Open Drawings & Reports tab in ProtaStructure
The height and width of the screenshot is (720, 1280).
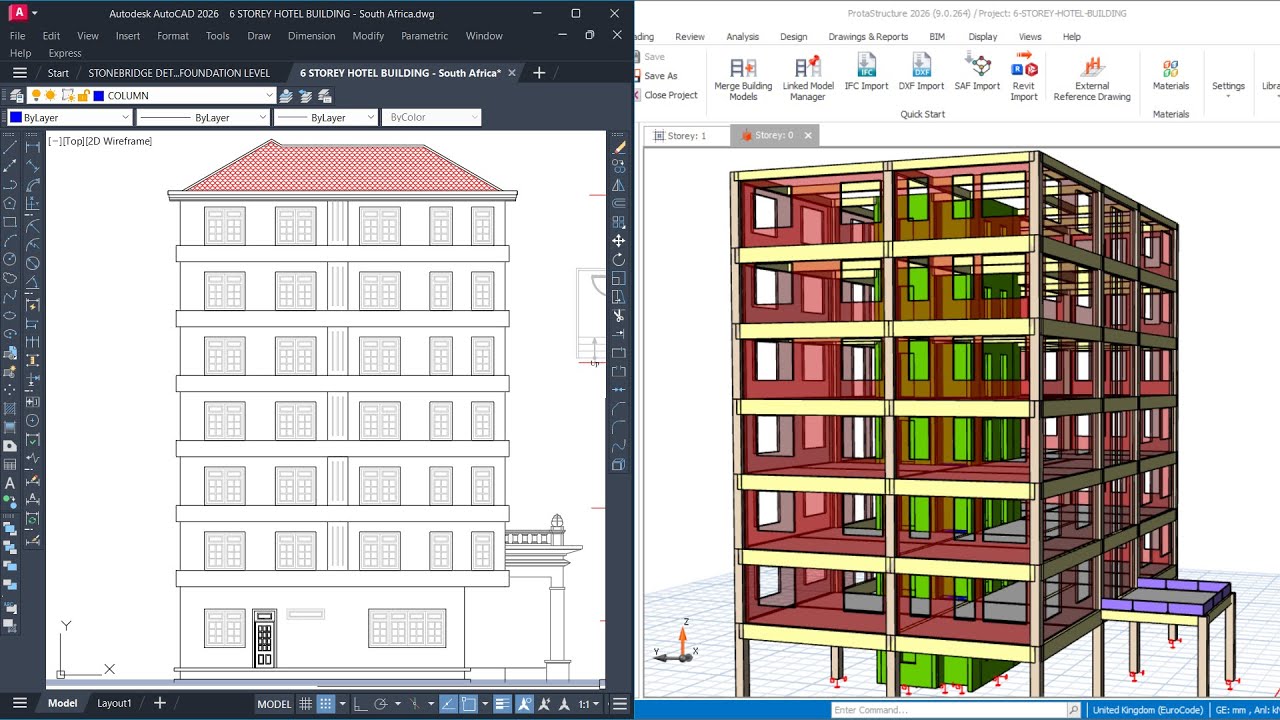[868, 37]
